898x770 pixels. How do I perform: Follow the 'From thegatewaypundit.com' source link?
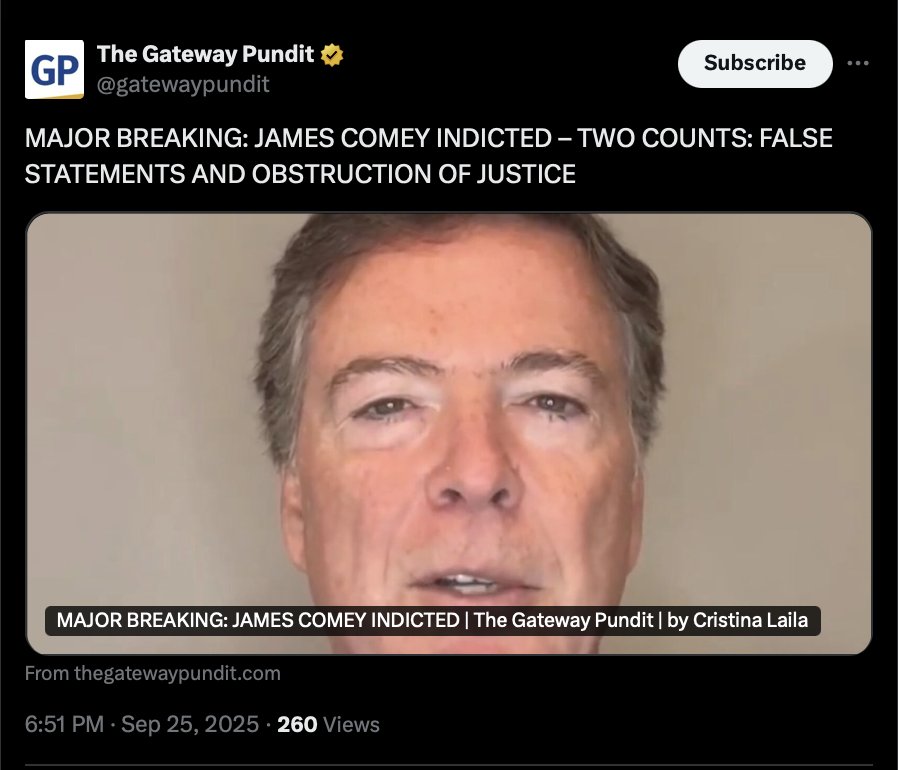pos(153,673)
